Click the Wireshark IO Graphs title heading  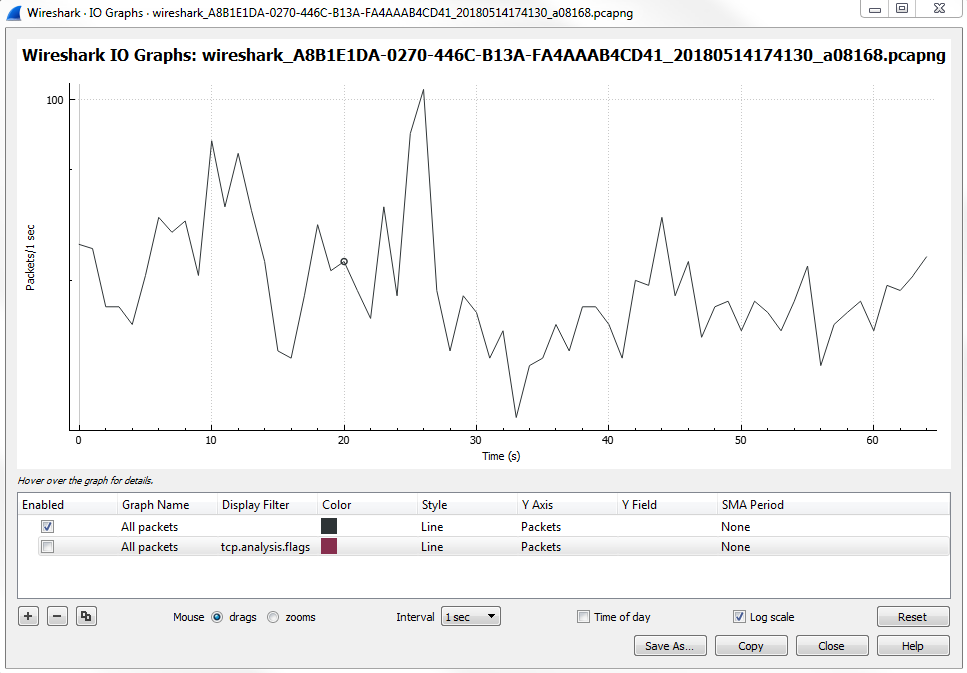pyautogui.click(x=484, y=55)
